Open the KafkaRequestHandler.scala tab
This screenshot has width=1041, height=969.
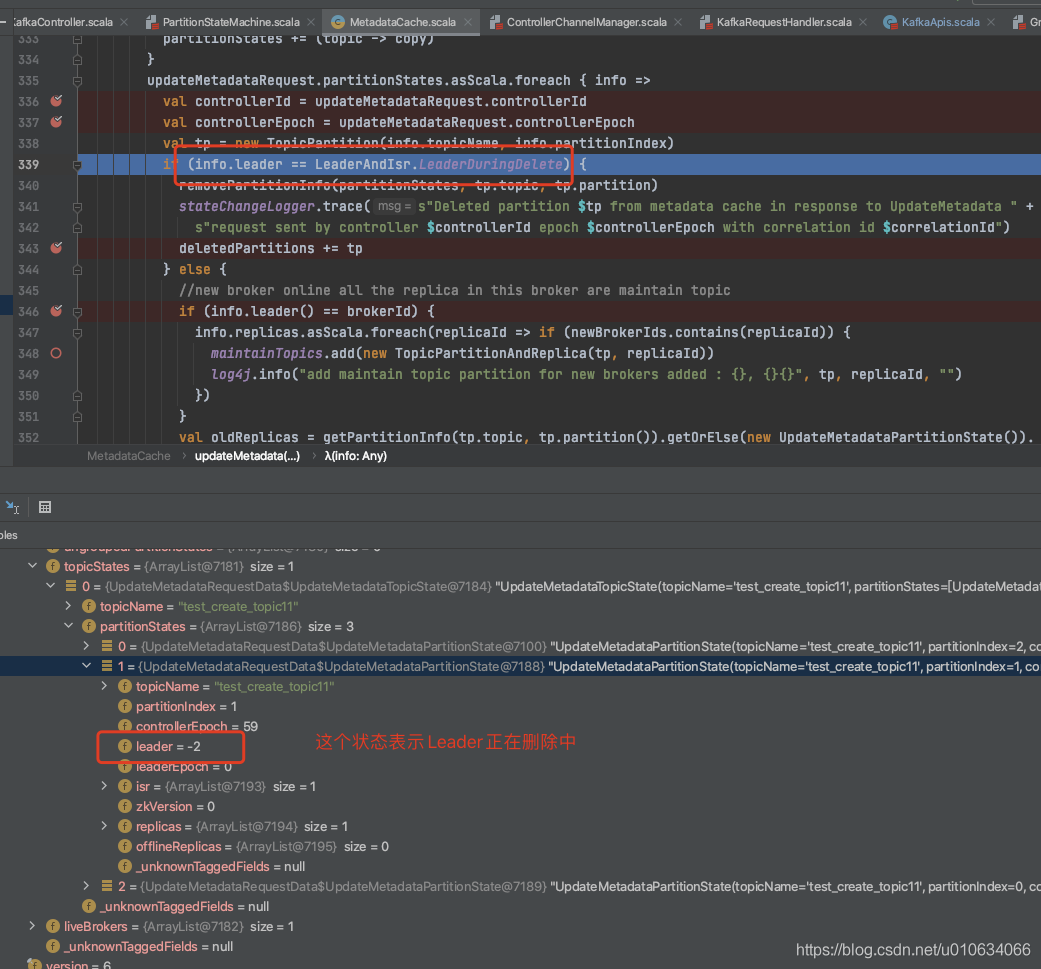tap(783, 22)
